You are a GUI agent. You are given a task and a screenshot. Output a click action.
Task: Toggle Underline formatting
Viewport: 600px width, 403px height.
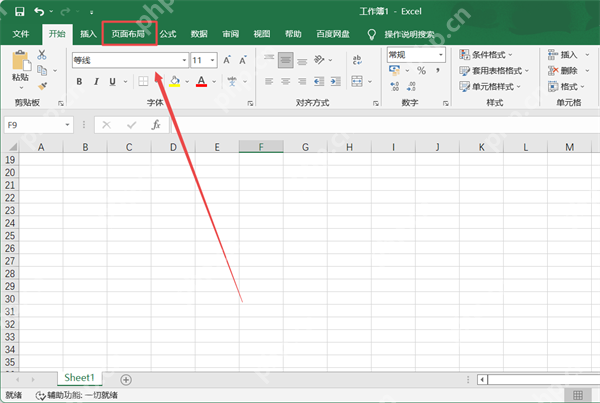[112, 82]
